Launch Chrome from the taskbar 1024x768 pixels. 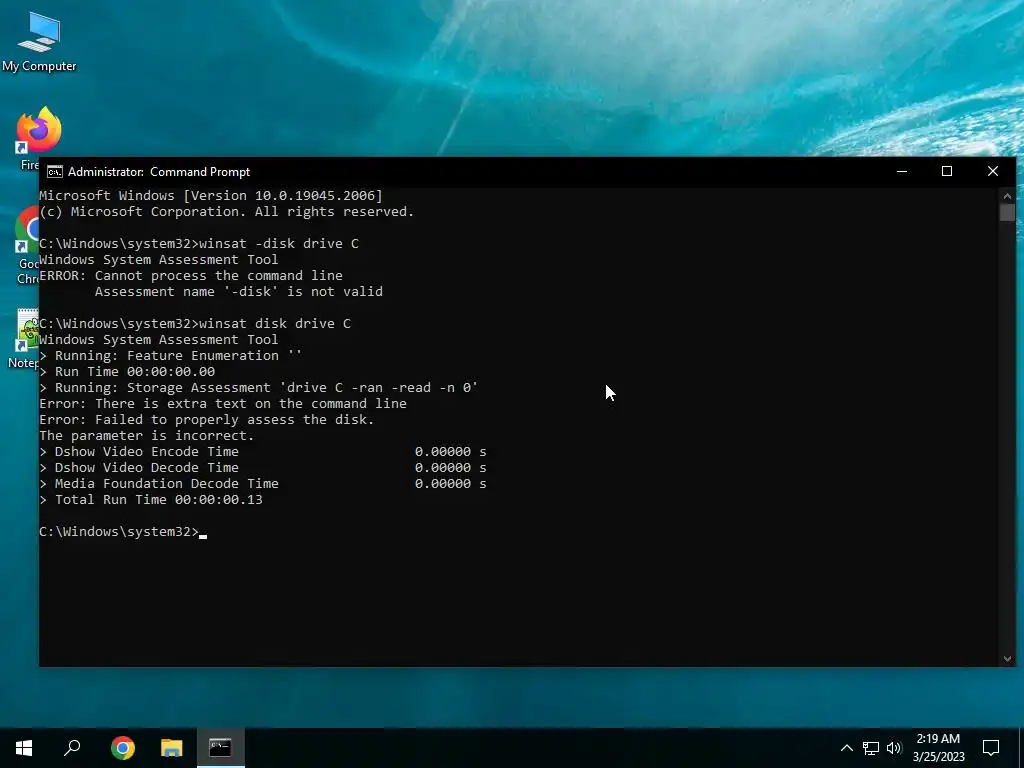(122, 748)
